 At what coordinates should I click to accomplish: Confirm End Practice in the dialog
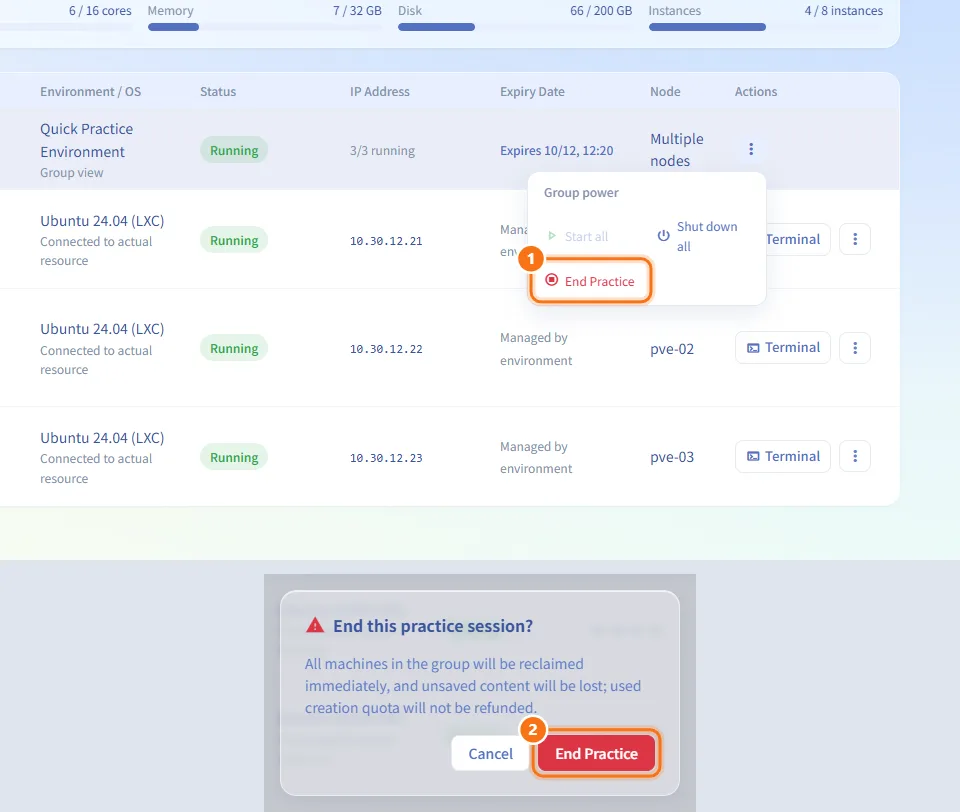point(596,753)
